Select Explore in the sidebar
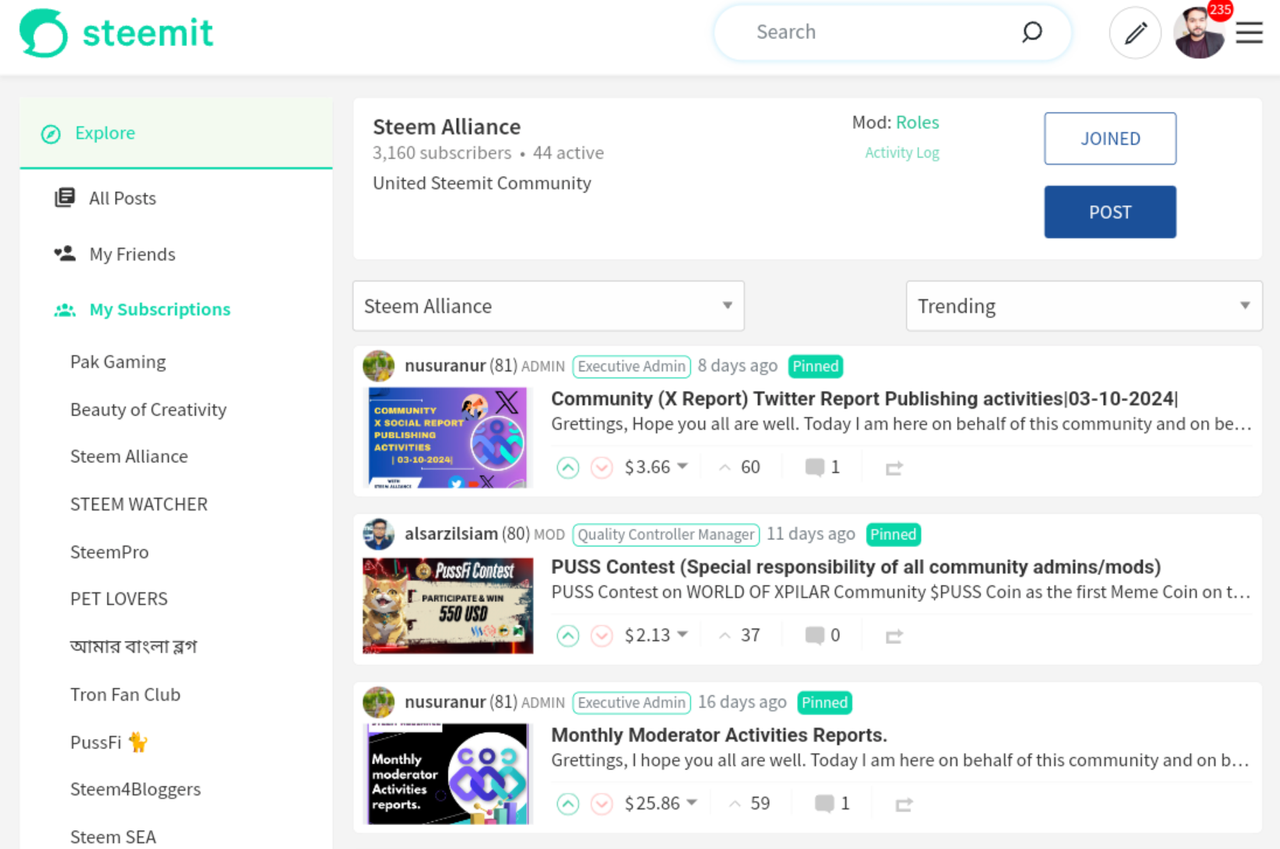 click(176, 134)
